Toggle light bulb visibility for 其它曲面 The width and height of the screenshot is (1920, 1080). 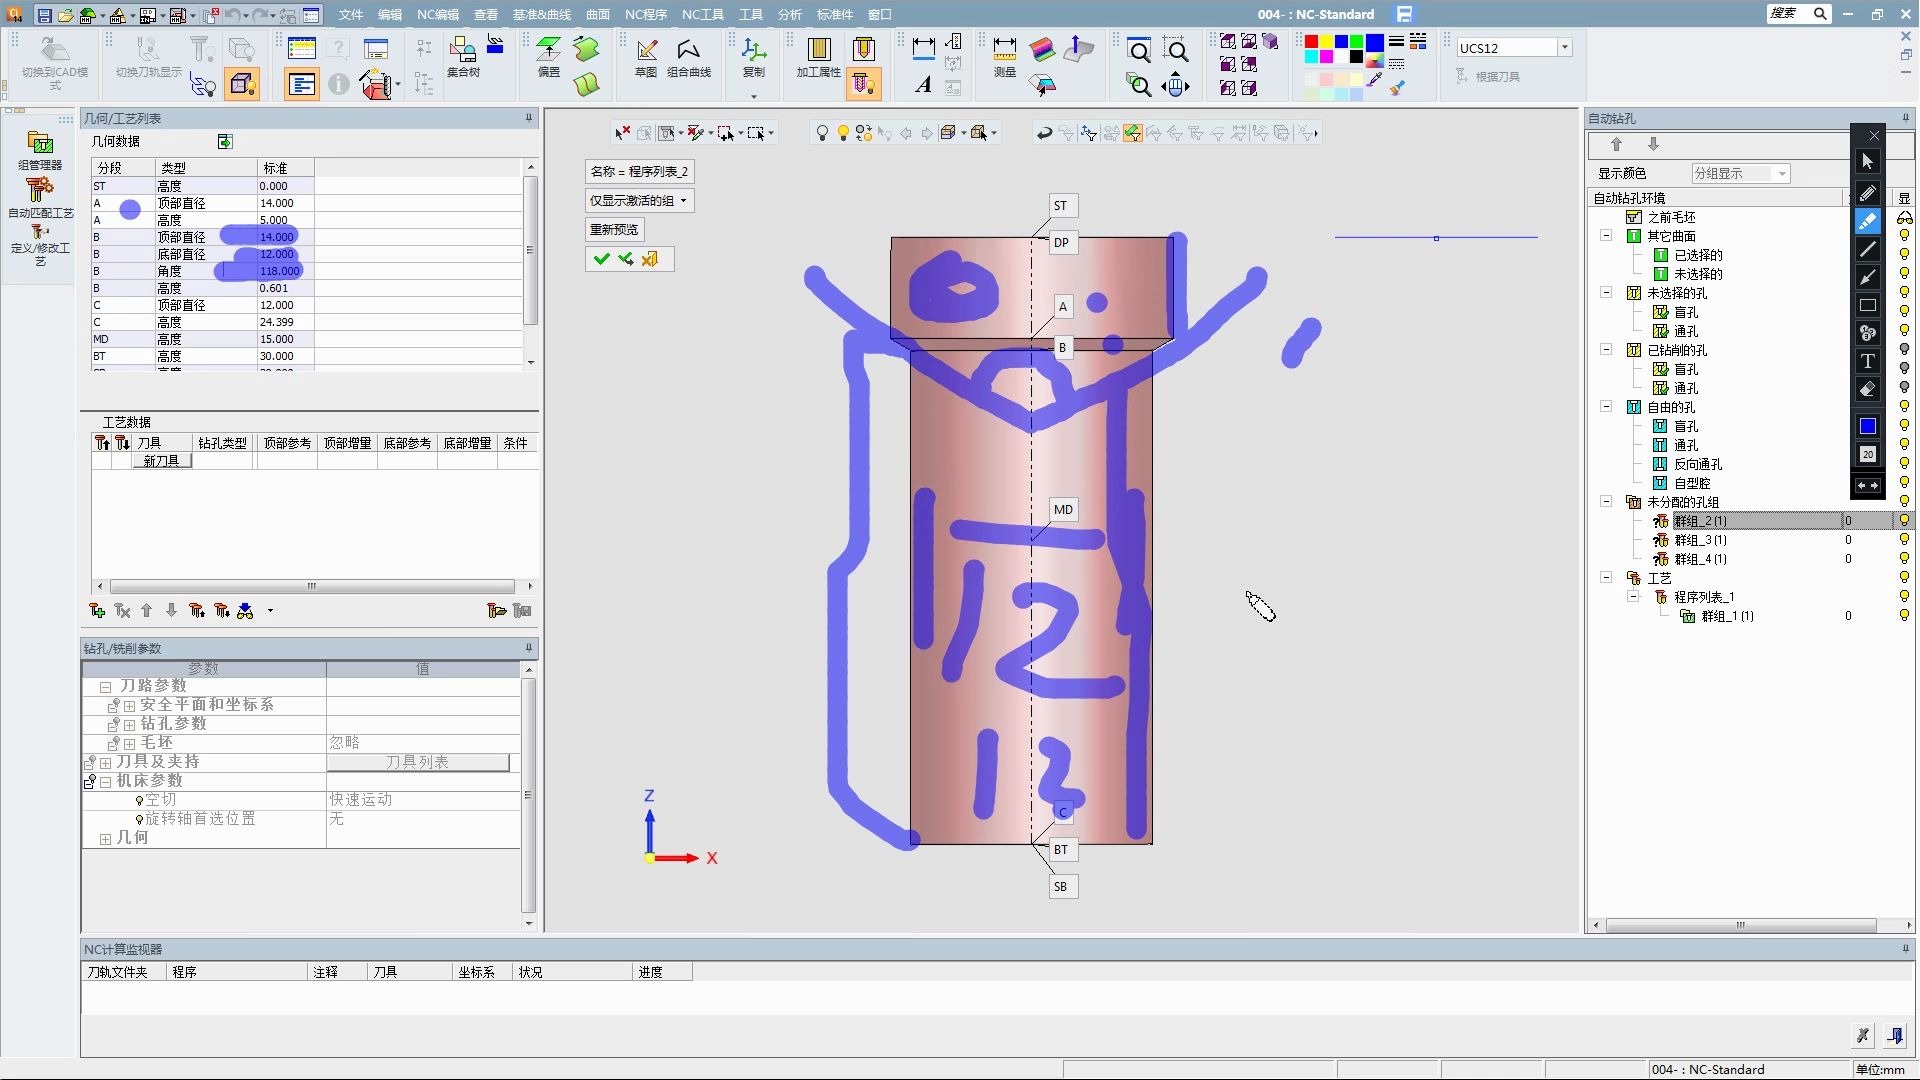1904,236
